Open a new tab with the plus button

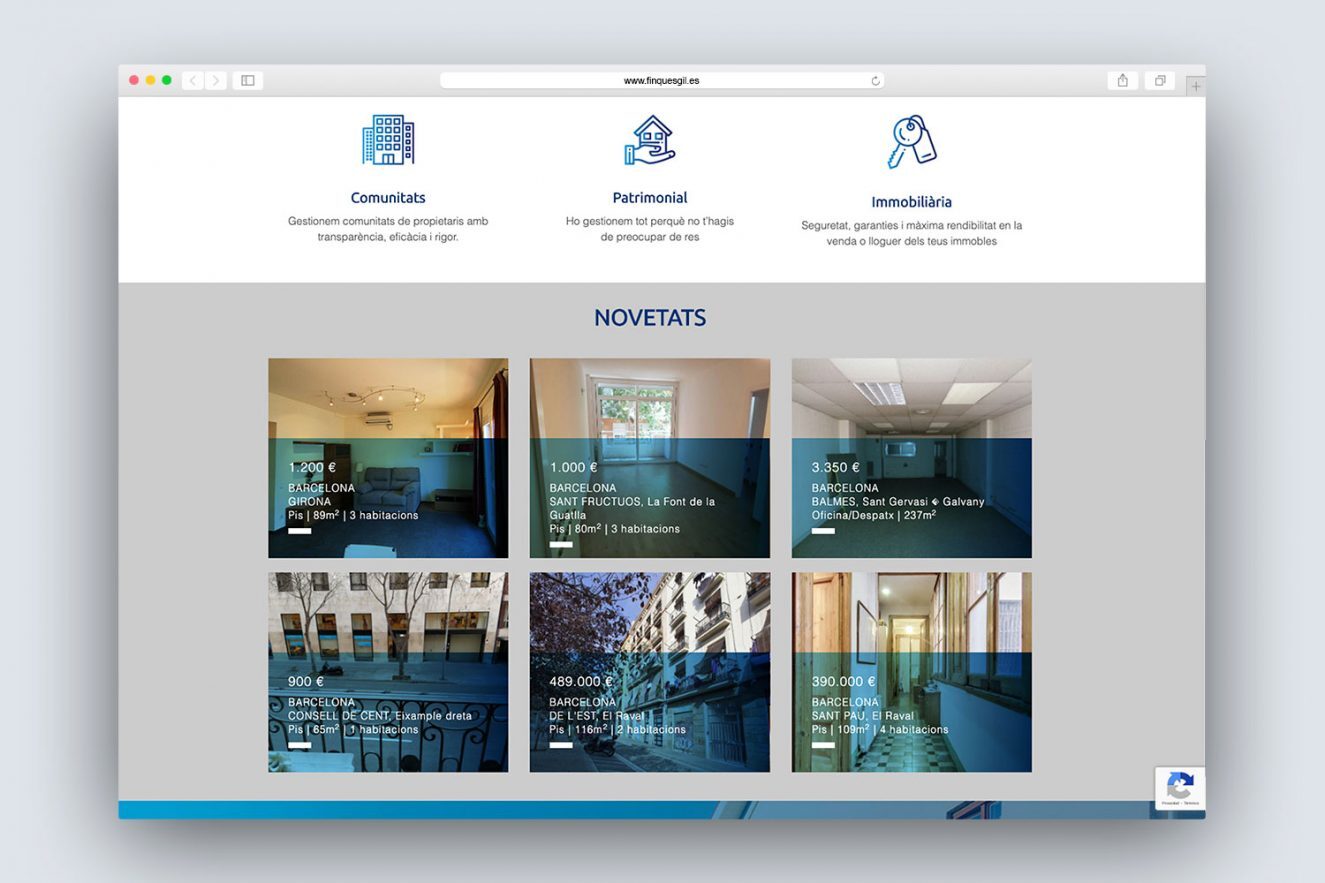point(1196,85)
